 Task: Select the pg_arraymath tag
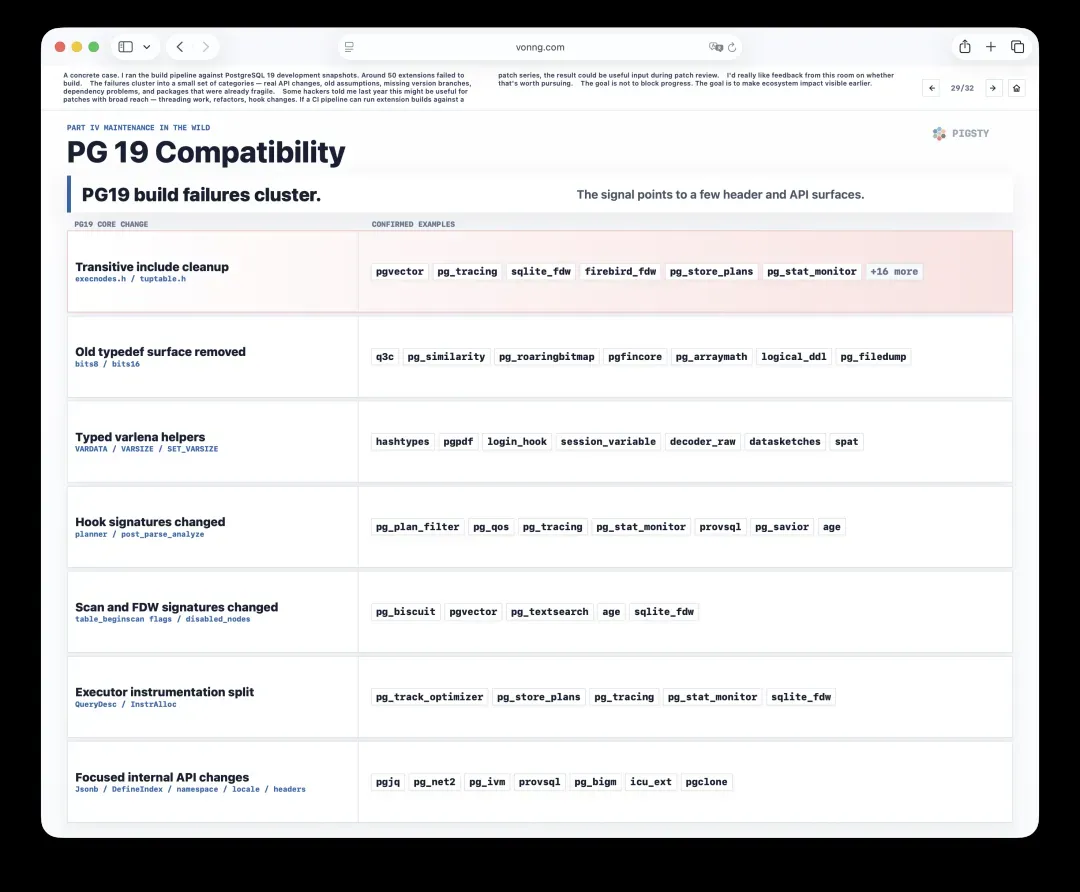712,357
